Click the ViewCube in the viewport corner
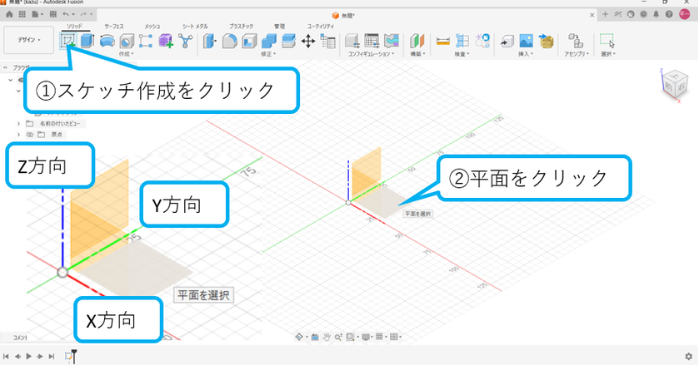The width and height of the screenshot is (698, 365). point(675,84)
